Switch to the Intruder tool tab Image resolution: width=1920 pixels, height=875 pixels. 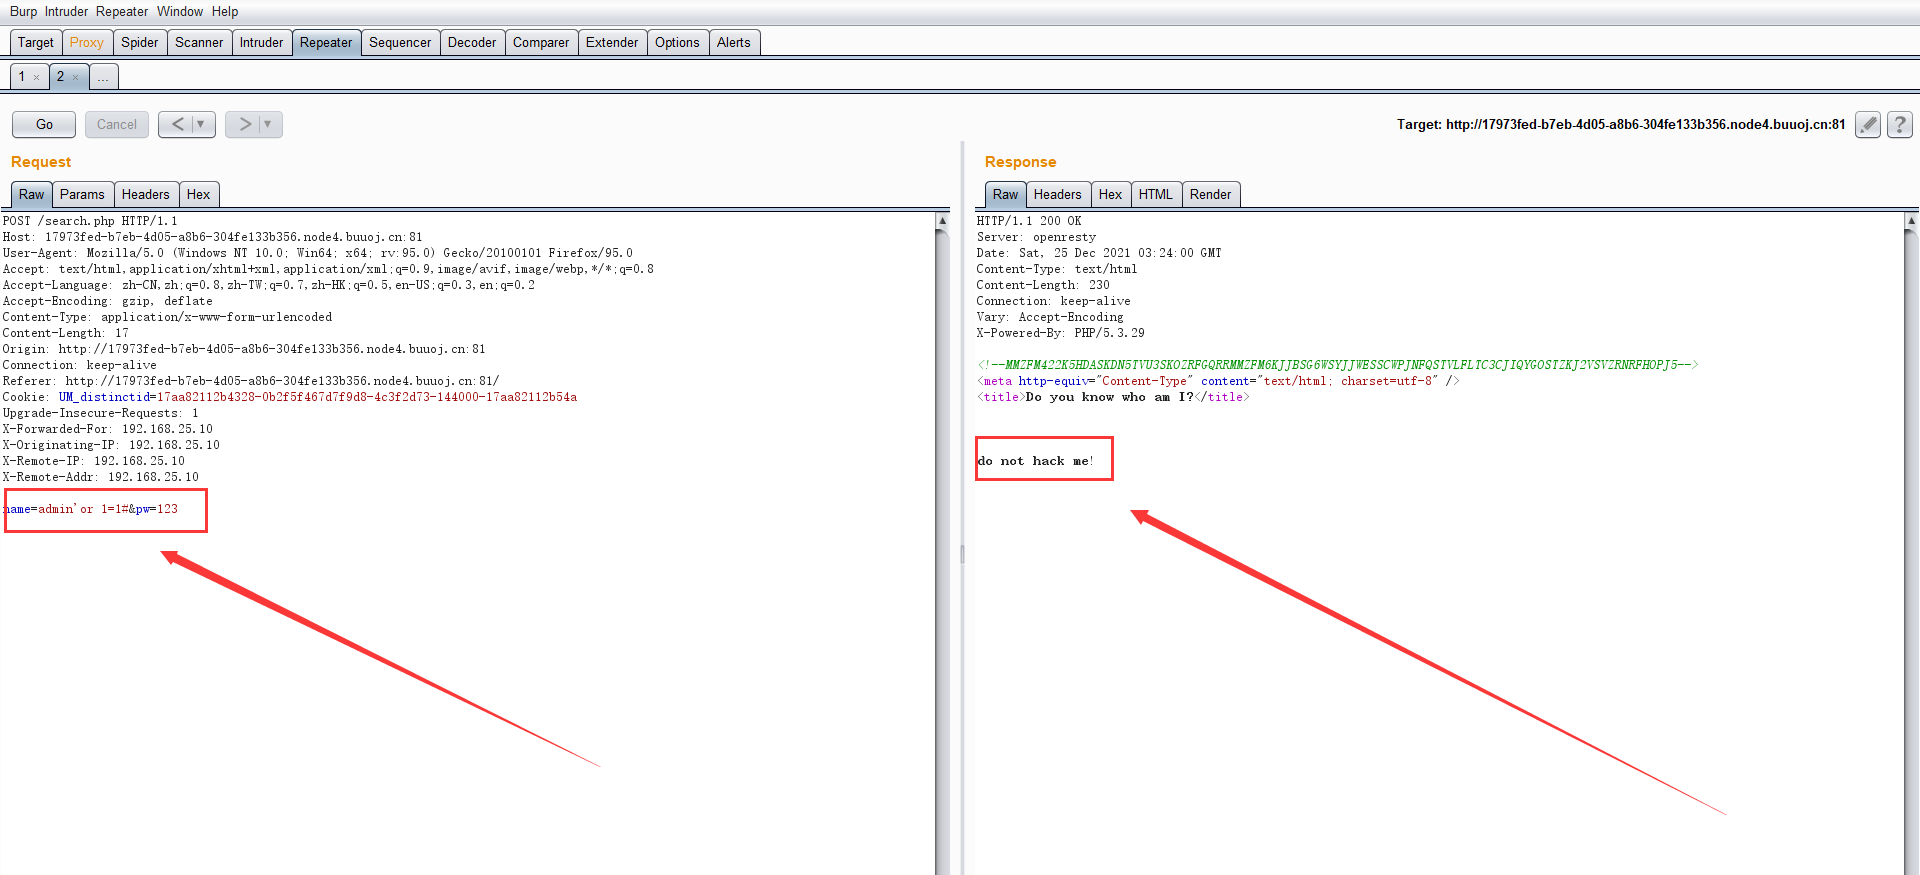coord(261,42)
